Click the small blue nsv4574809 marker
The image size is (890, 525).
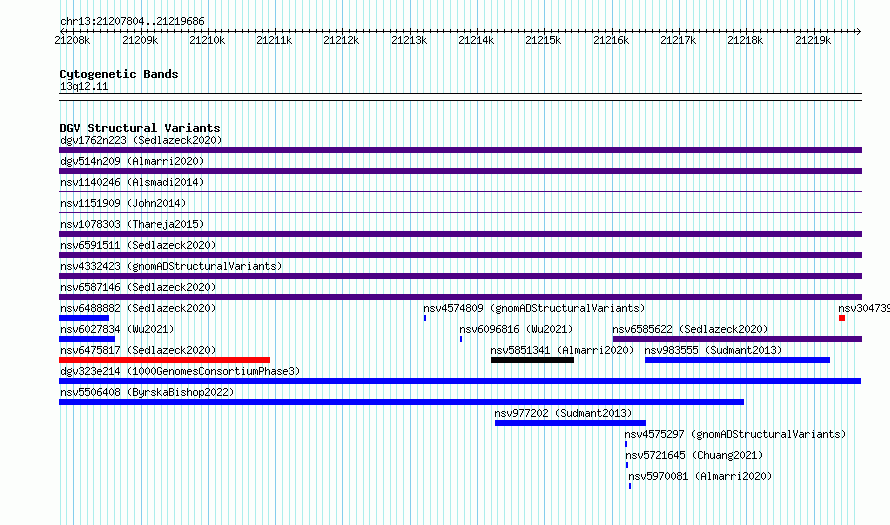(x=425, y=318)
